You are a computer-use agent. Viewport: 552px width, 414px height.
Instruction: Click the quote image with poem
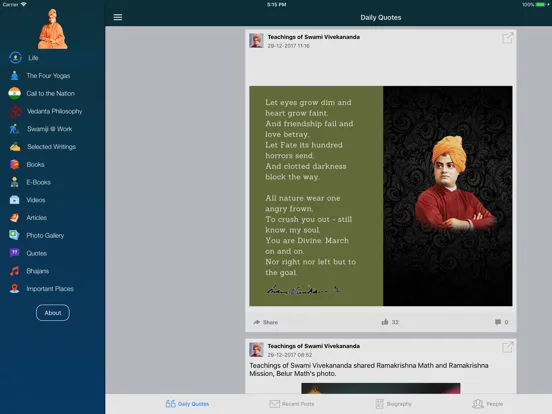coord(381,196)
